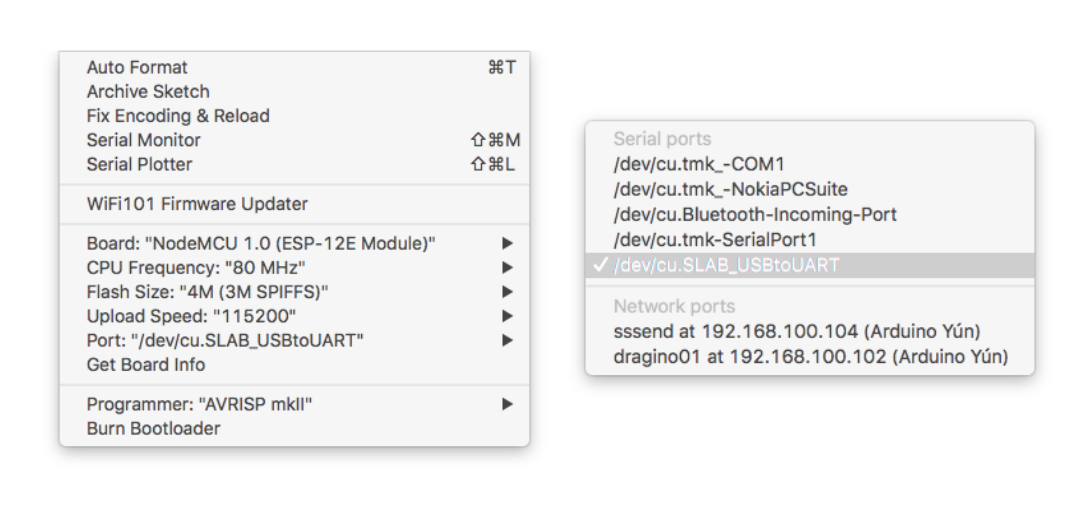This screenshot has height=531, width=1072.
Task: Open Upload Speed 115200 submenu
Action: [x=294, y=316]
